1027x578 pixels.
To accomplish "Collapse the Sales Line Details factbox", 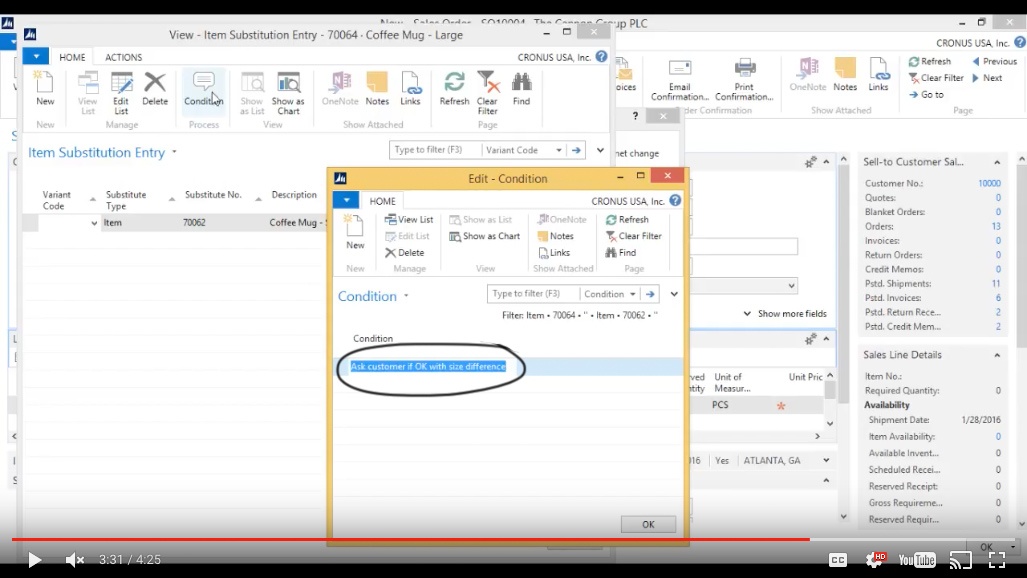I will 997,355.
